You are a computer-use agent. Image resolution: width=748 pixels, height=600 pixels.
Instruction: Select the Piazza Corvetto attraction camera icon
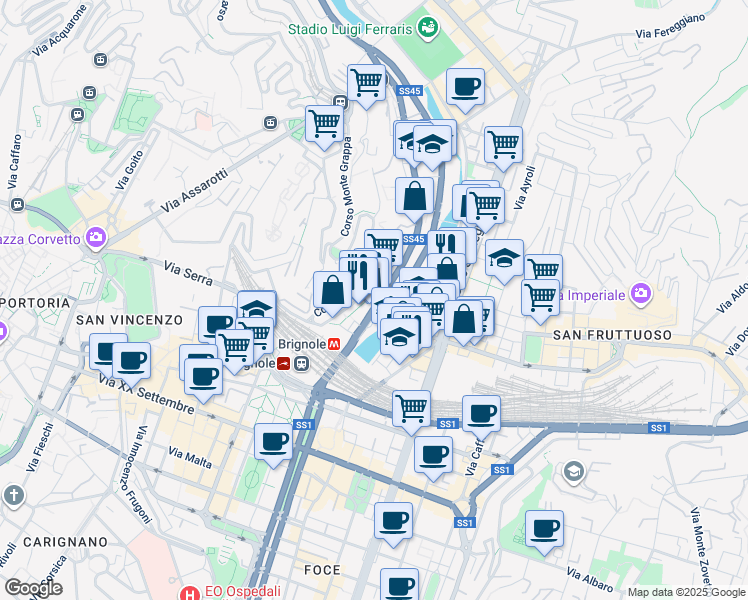click(x=96, y=239)
